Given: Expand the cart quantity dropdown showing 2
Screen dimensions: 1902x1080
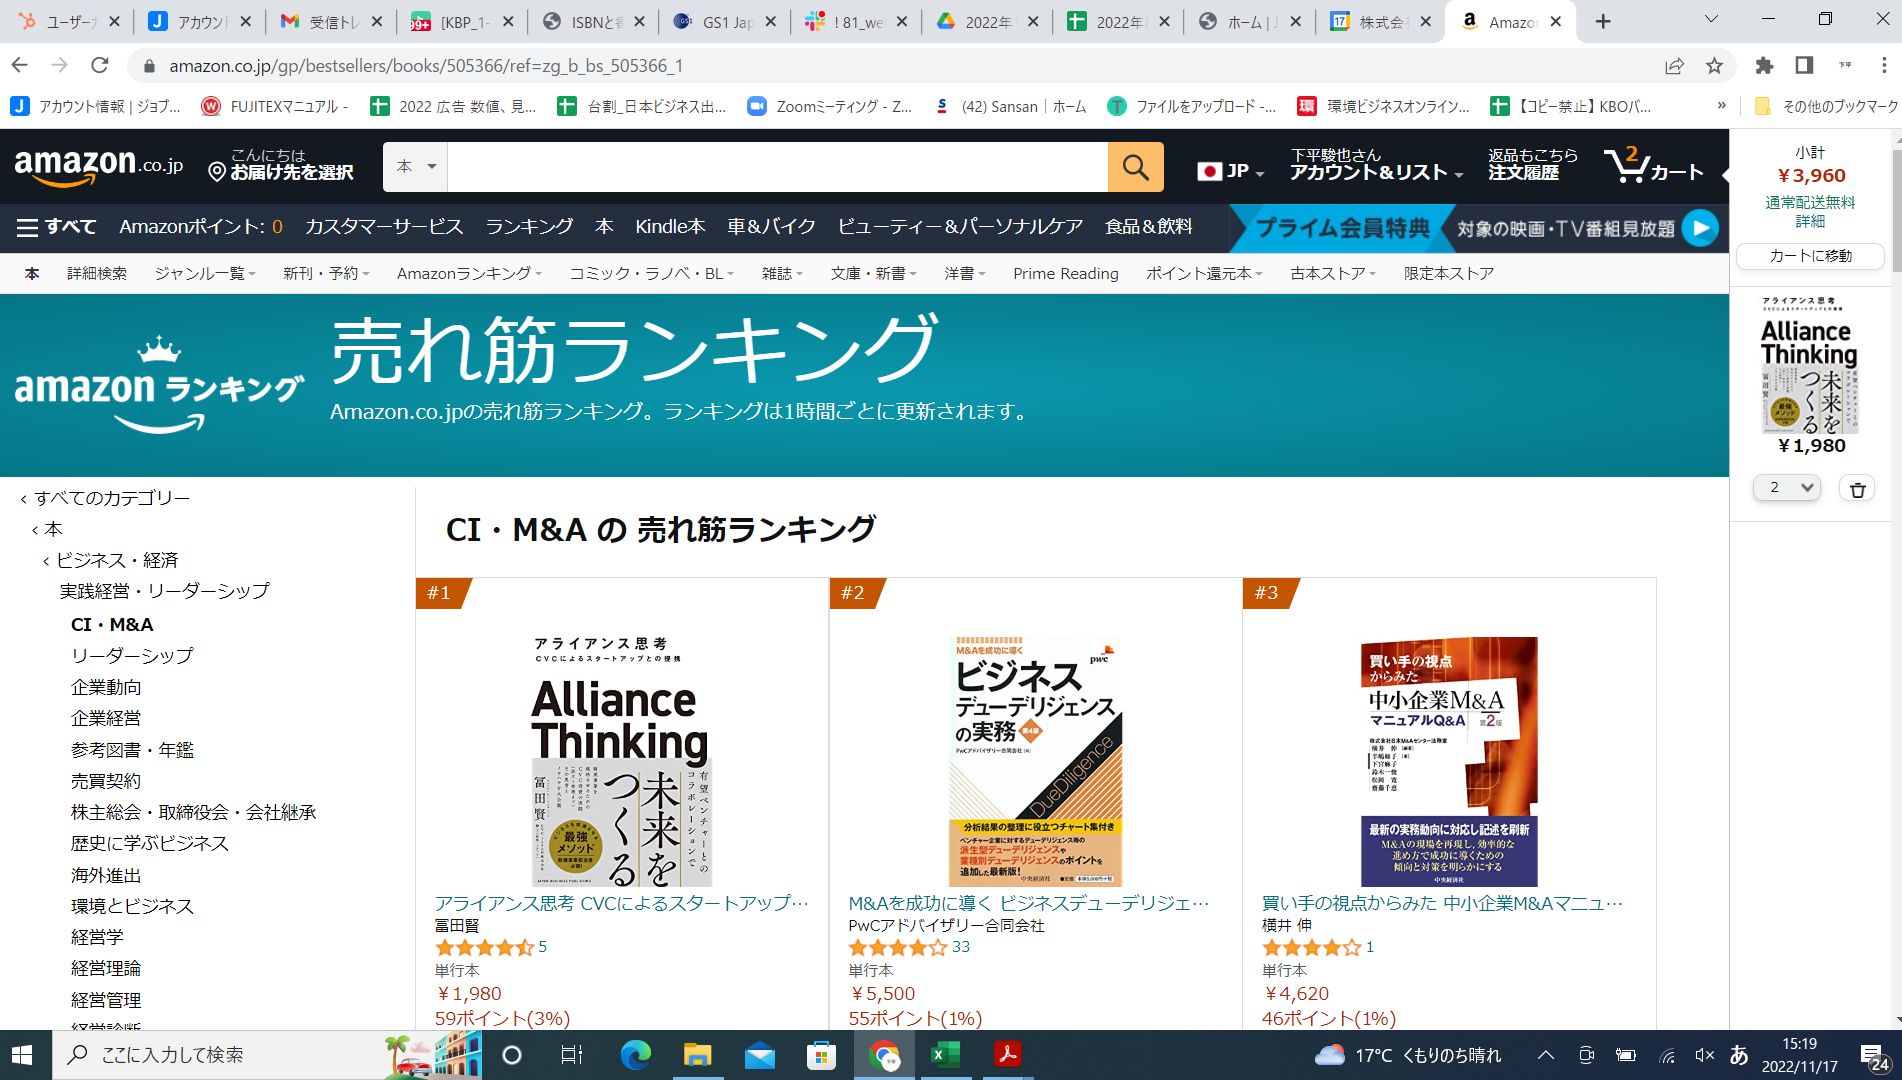Looking at the screenshot, I should click(1787, 488).
